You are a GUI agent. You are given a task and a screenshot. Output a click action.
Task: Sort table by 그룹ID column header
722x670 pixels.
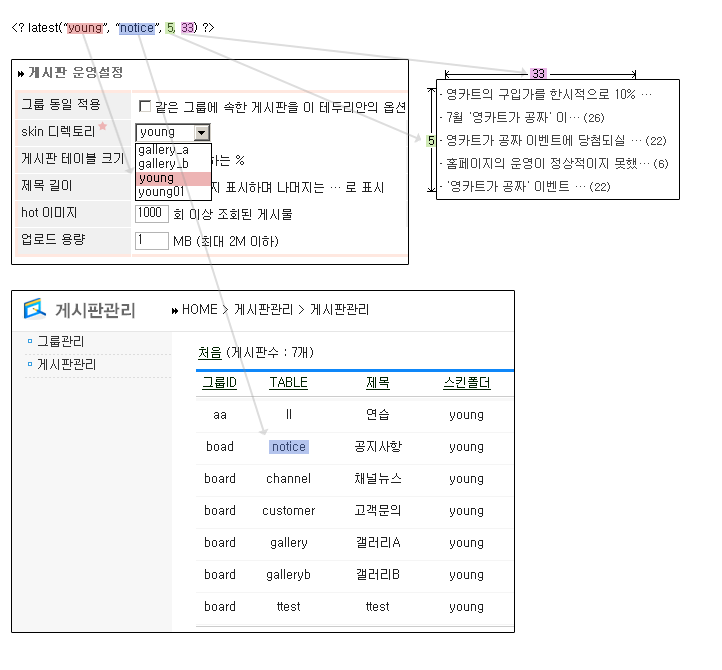point(220,383)
